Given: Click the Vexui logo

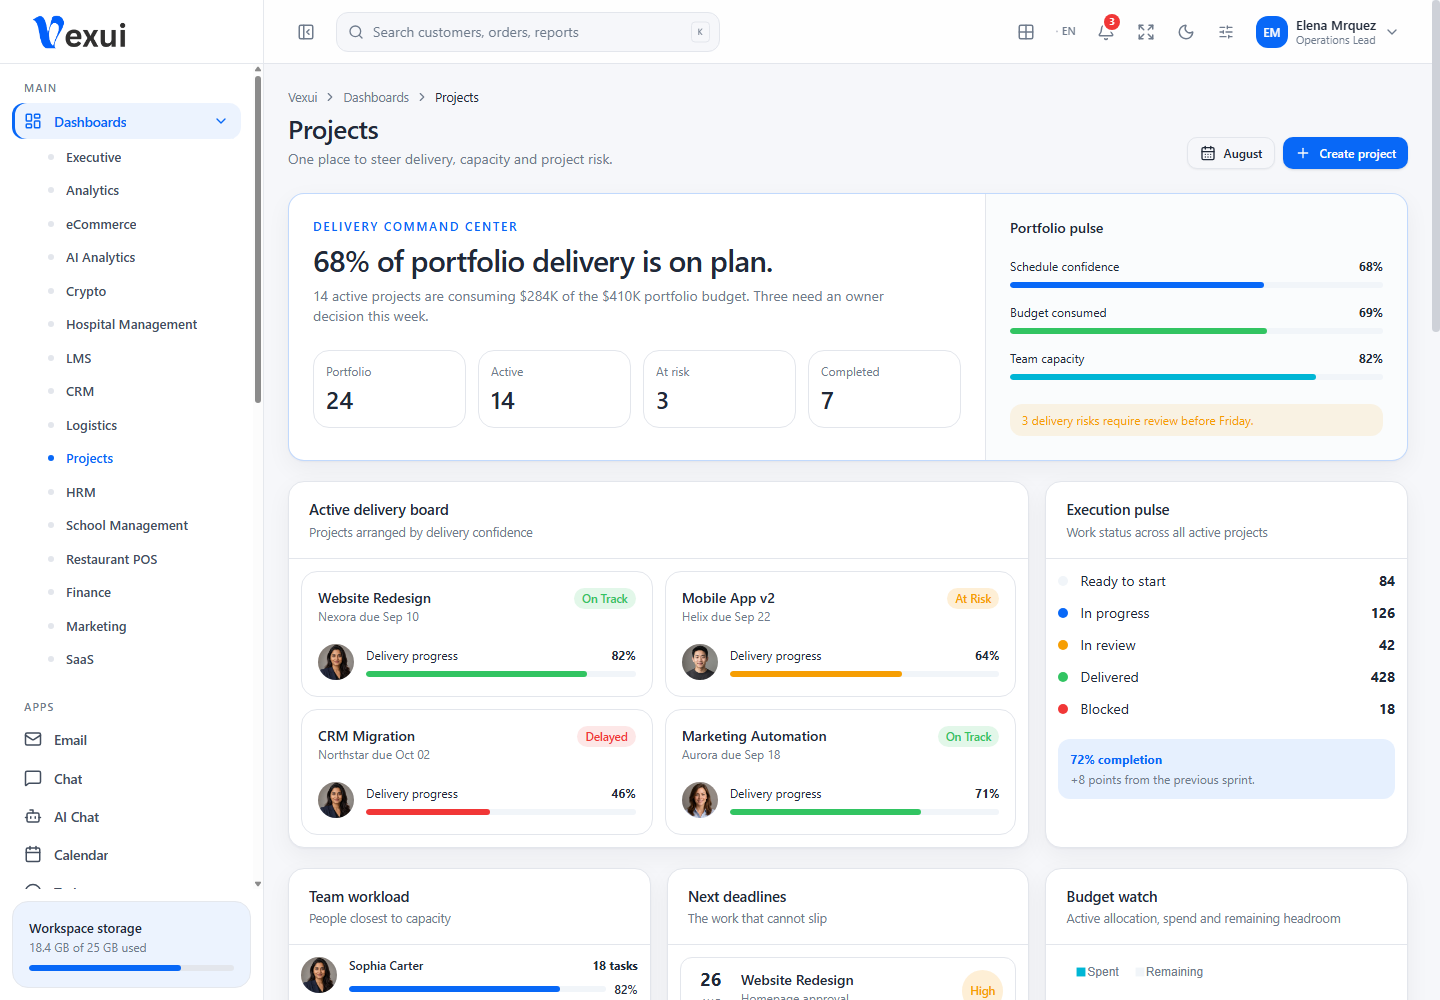Looking at the screenshot, I should [80, 33].
